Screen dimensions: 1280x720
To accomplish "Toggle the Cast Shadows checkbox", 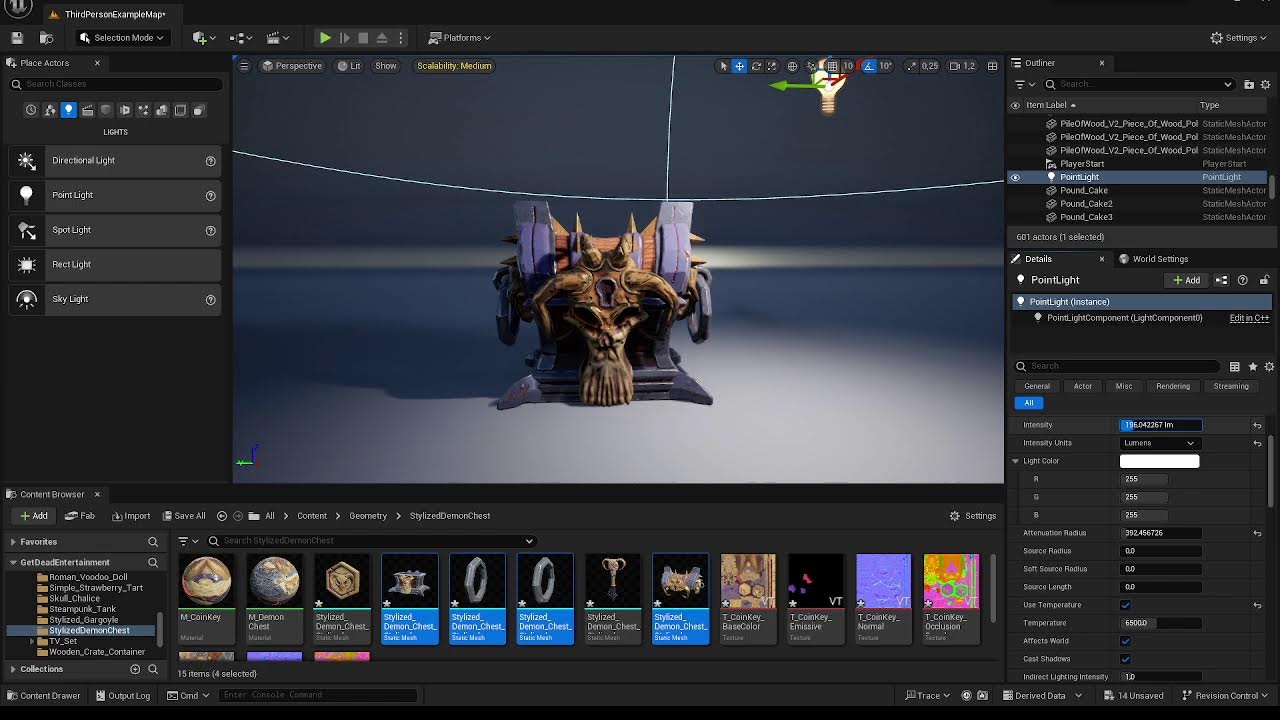I will pos(1125,659).
